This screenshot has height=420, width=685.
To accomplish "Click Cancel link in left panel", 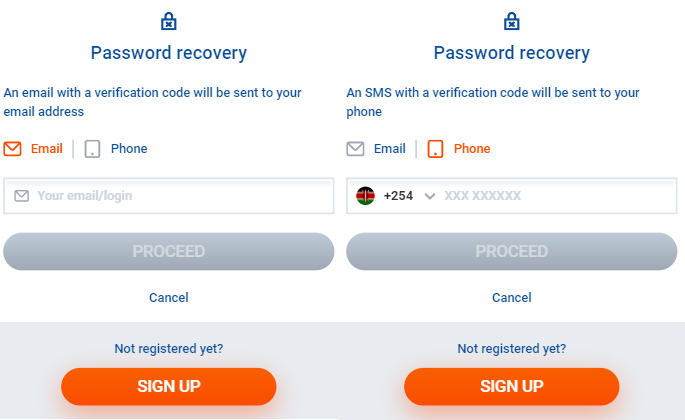I will tap(168, 297).
